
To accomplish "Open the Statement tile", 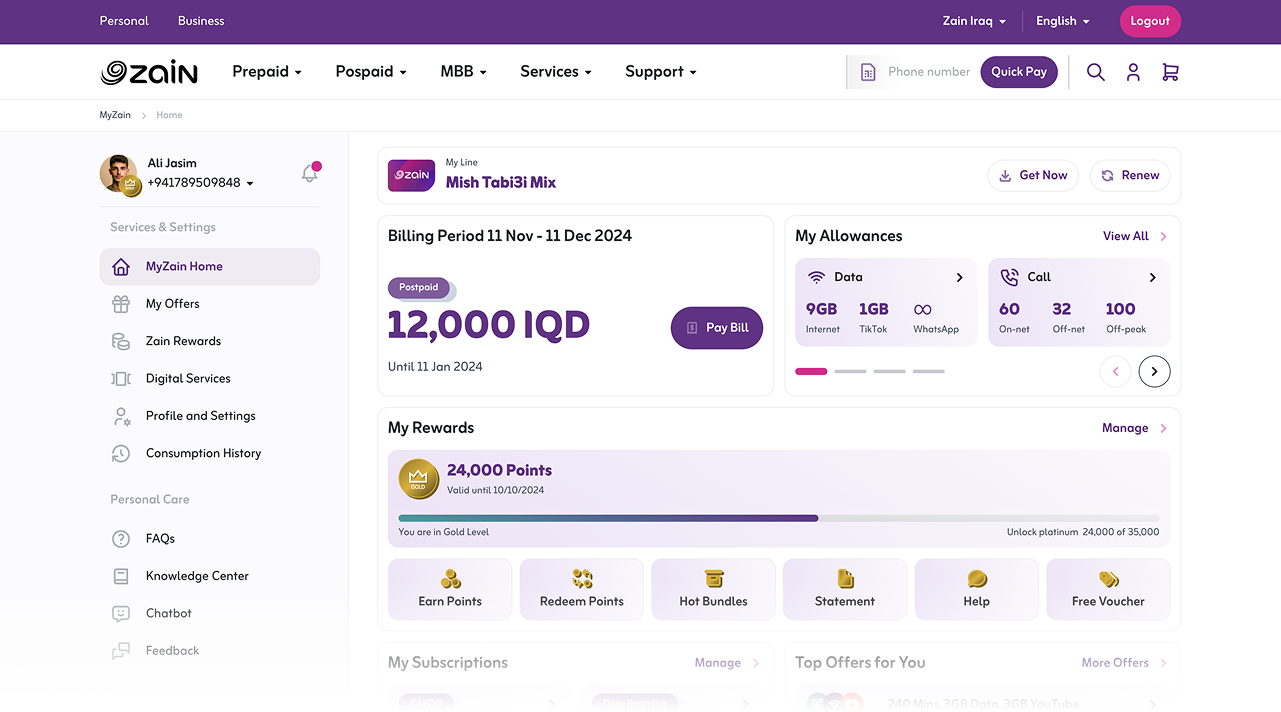I will click(x=845, y=589).
